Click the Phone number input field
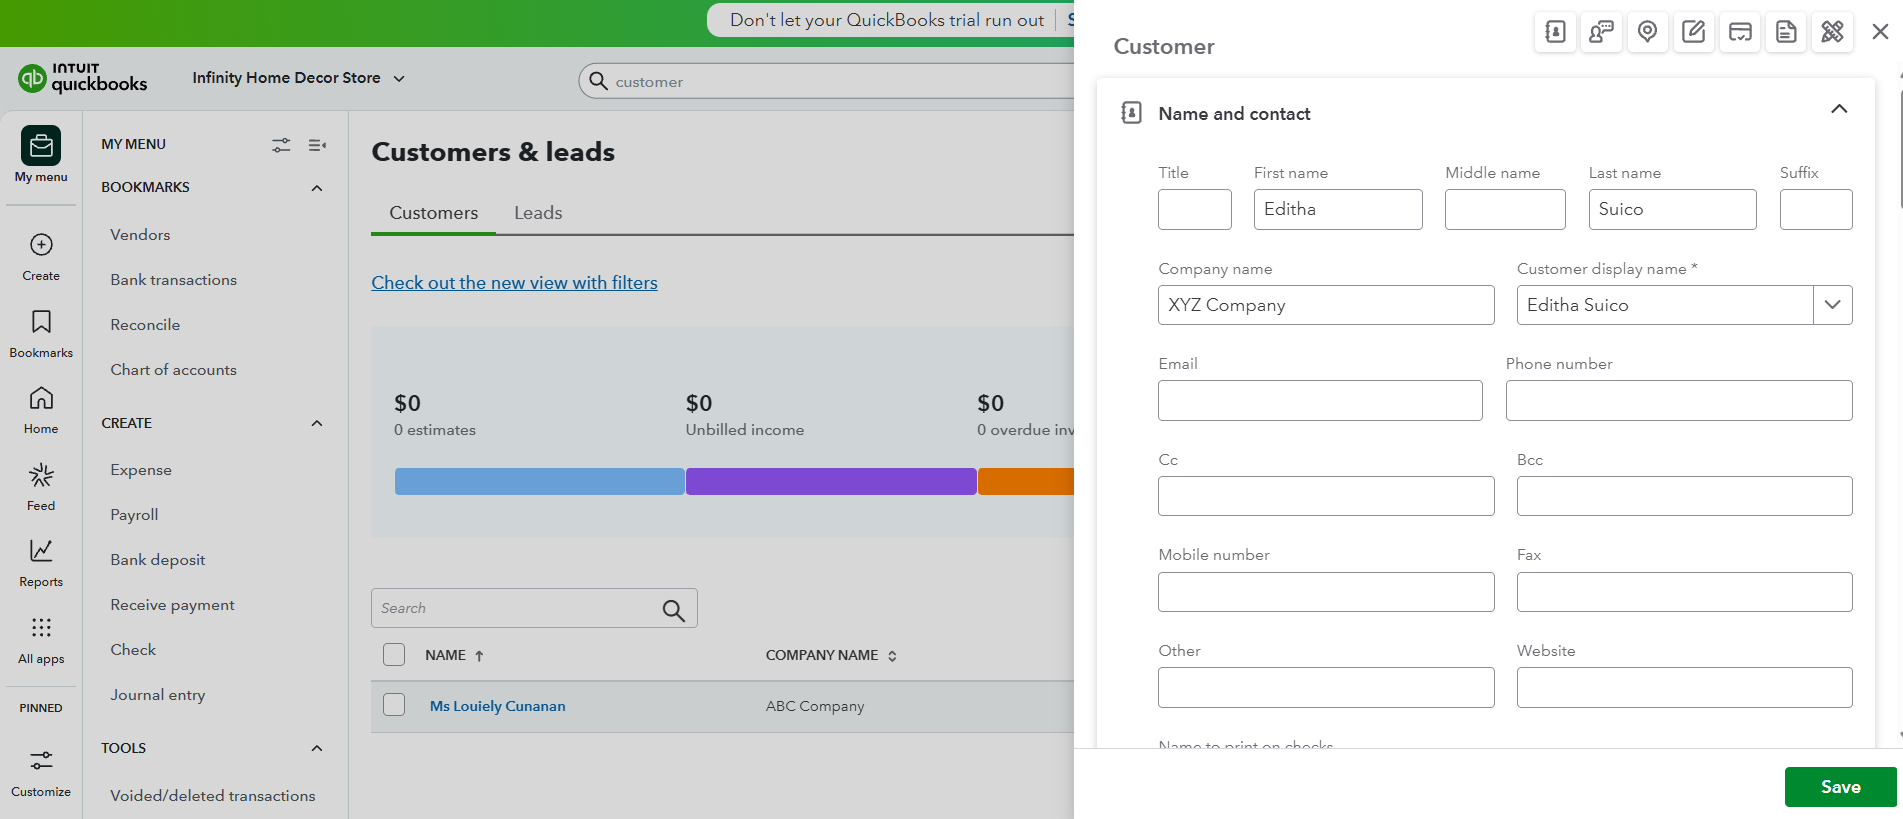The height and width of the screenshot is (819, 1903). pyautogui.click(x=1679, y=400)
